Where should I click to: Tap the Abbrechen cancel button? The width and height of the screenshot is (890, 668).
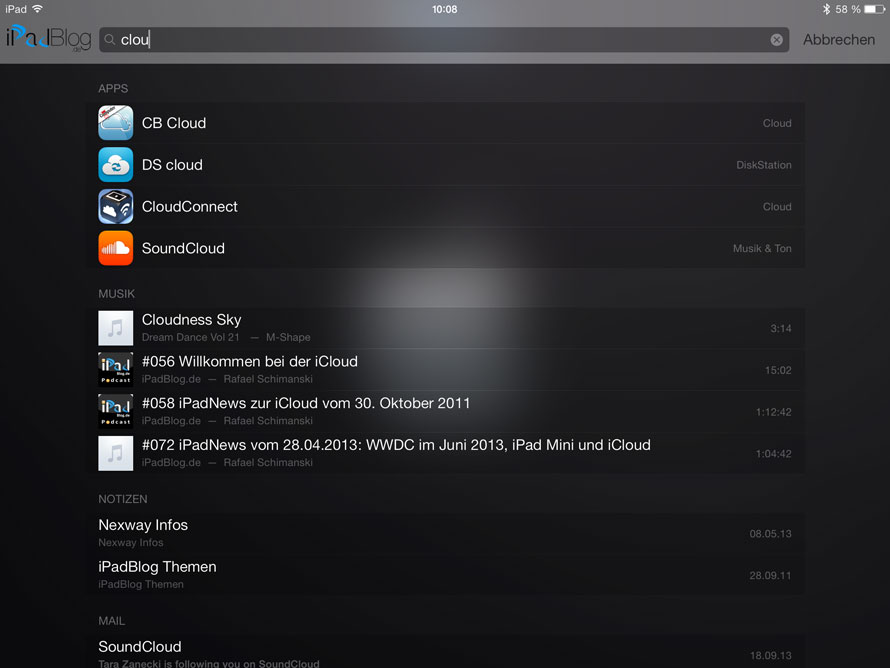(838, 40)
